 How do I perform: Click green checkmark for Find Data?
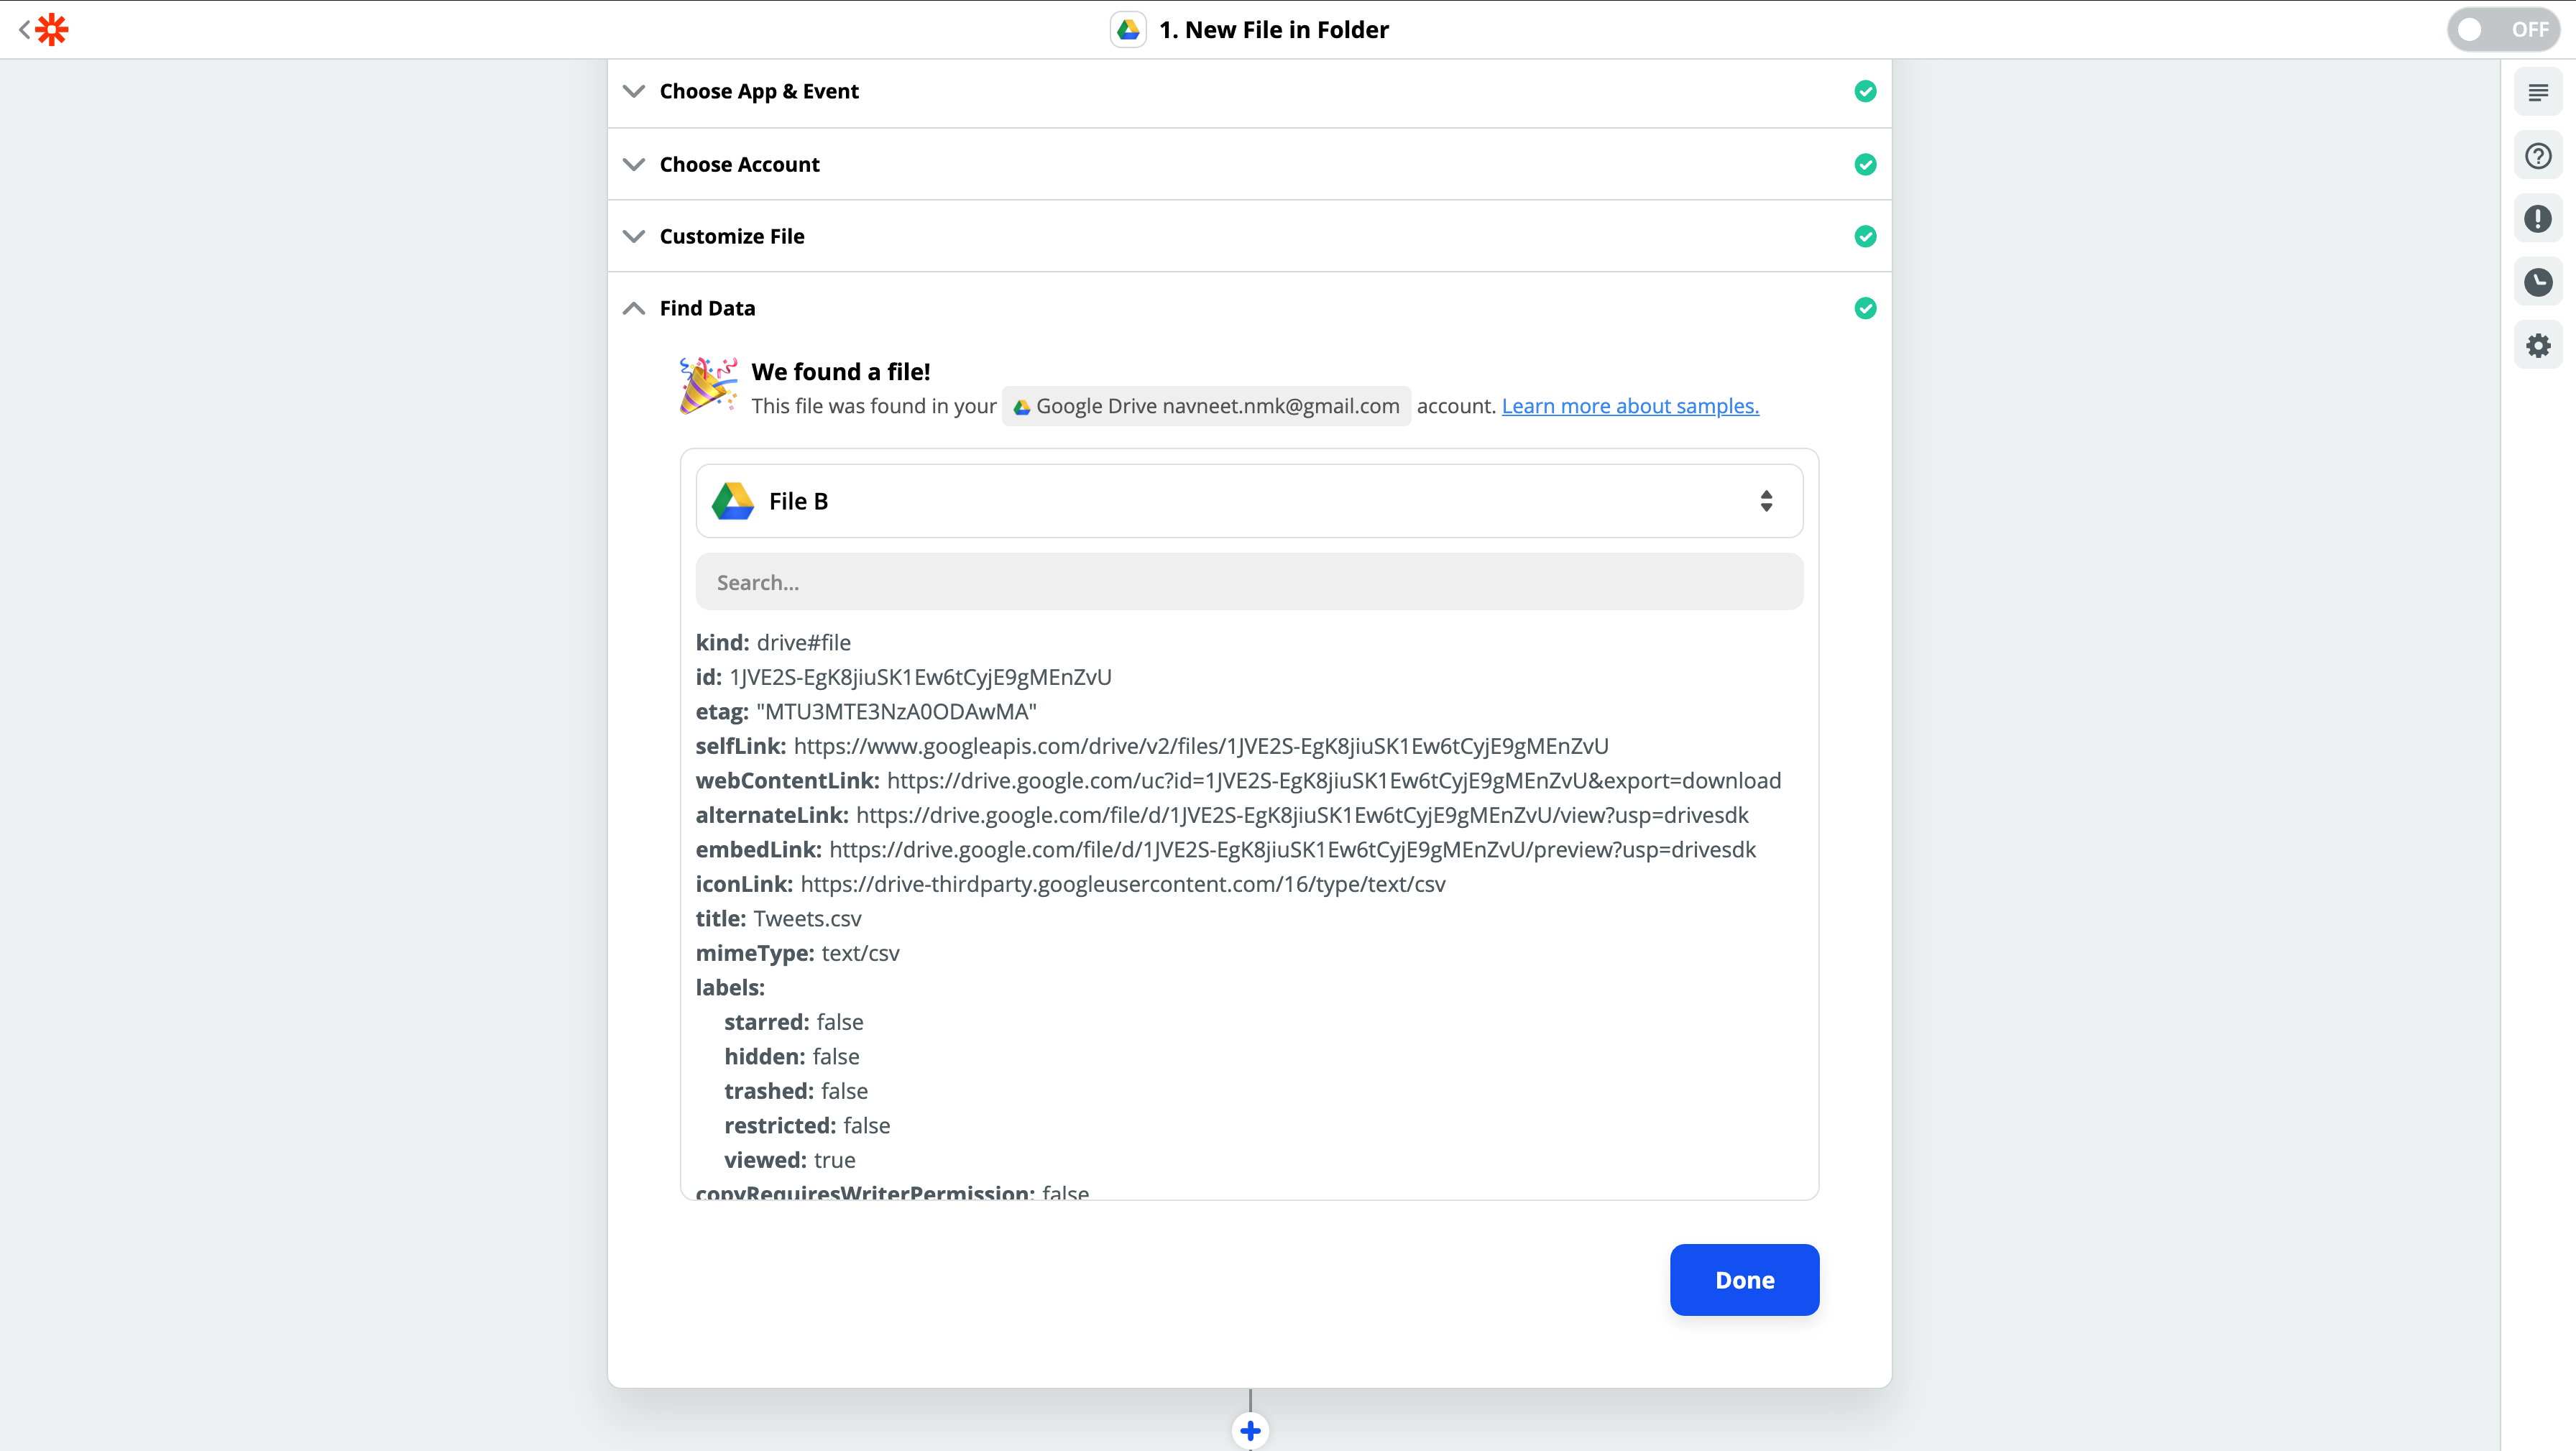[1865, 308]
